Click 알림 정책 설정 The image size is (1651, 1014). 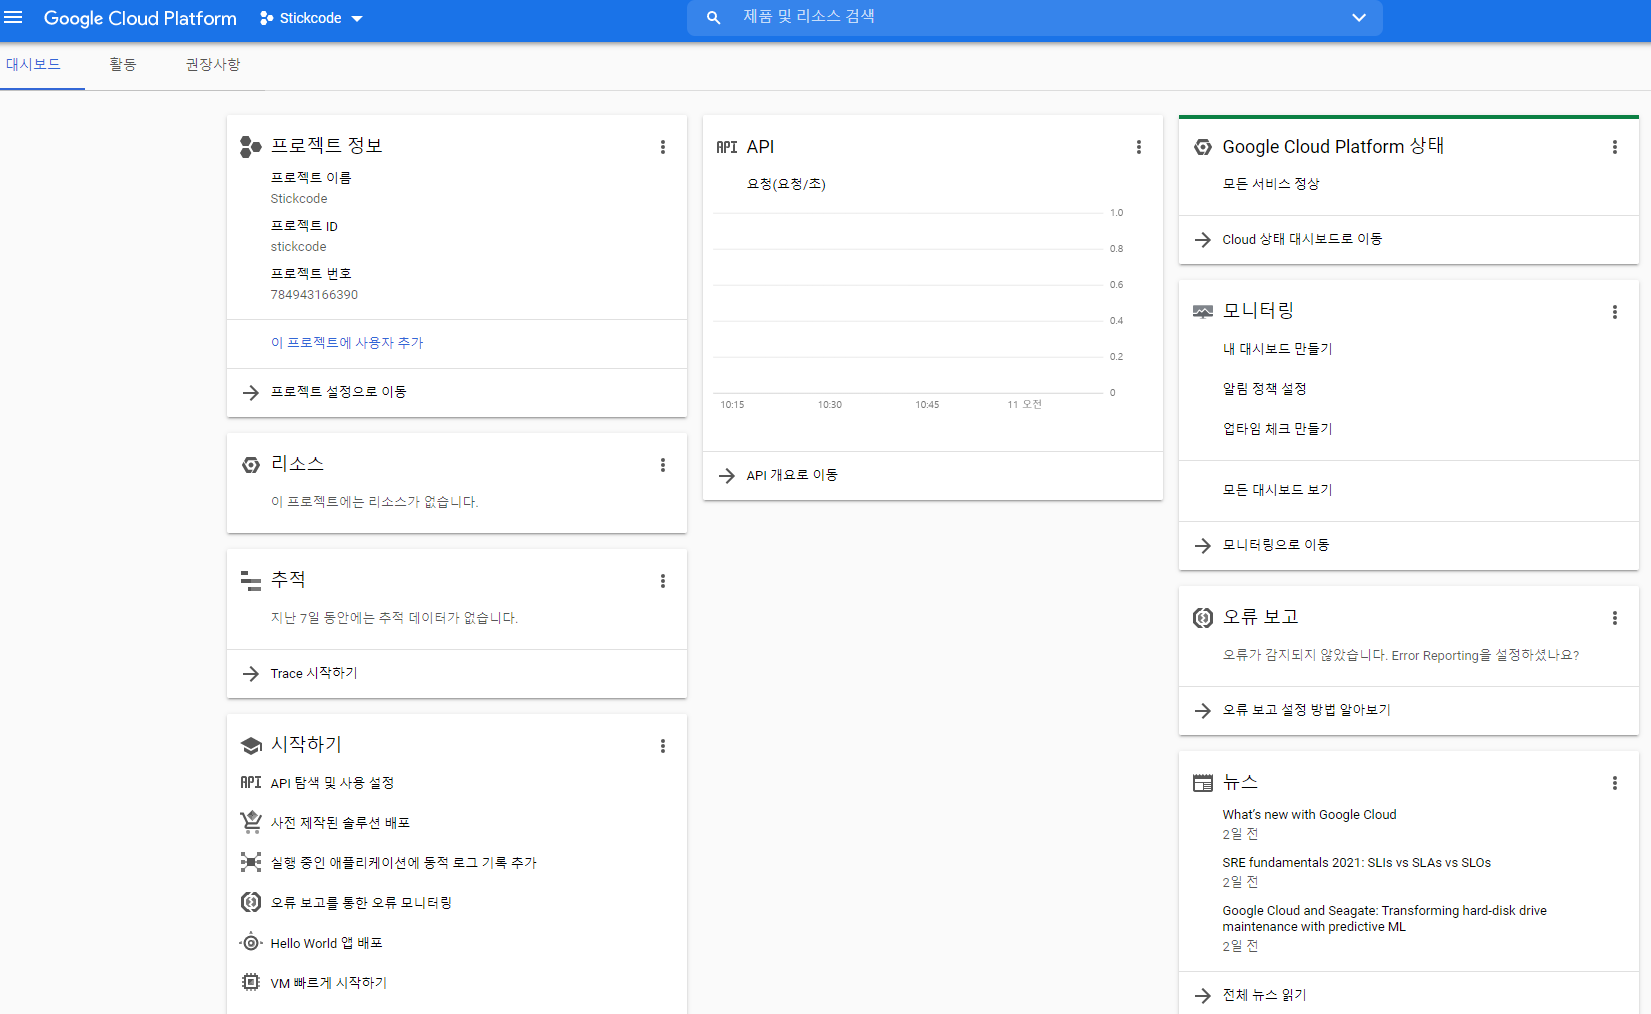tap(1265, 389)
